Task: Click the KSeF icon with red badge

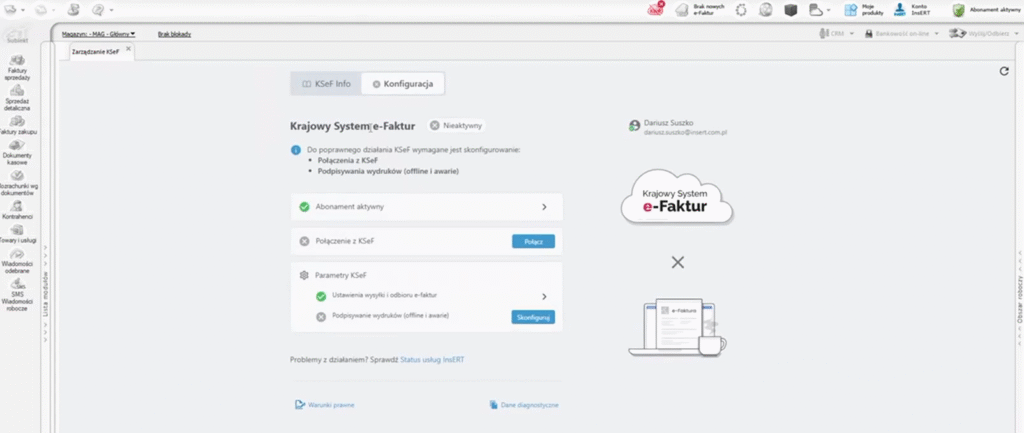Action: [656, 10]
